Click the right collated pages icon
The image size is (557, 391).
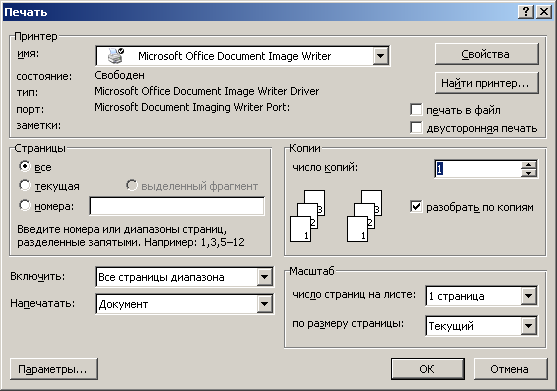pos(364,216)
